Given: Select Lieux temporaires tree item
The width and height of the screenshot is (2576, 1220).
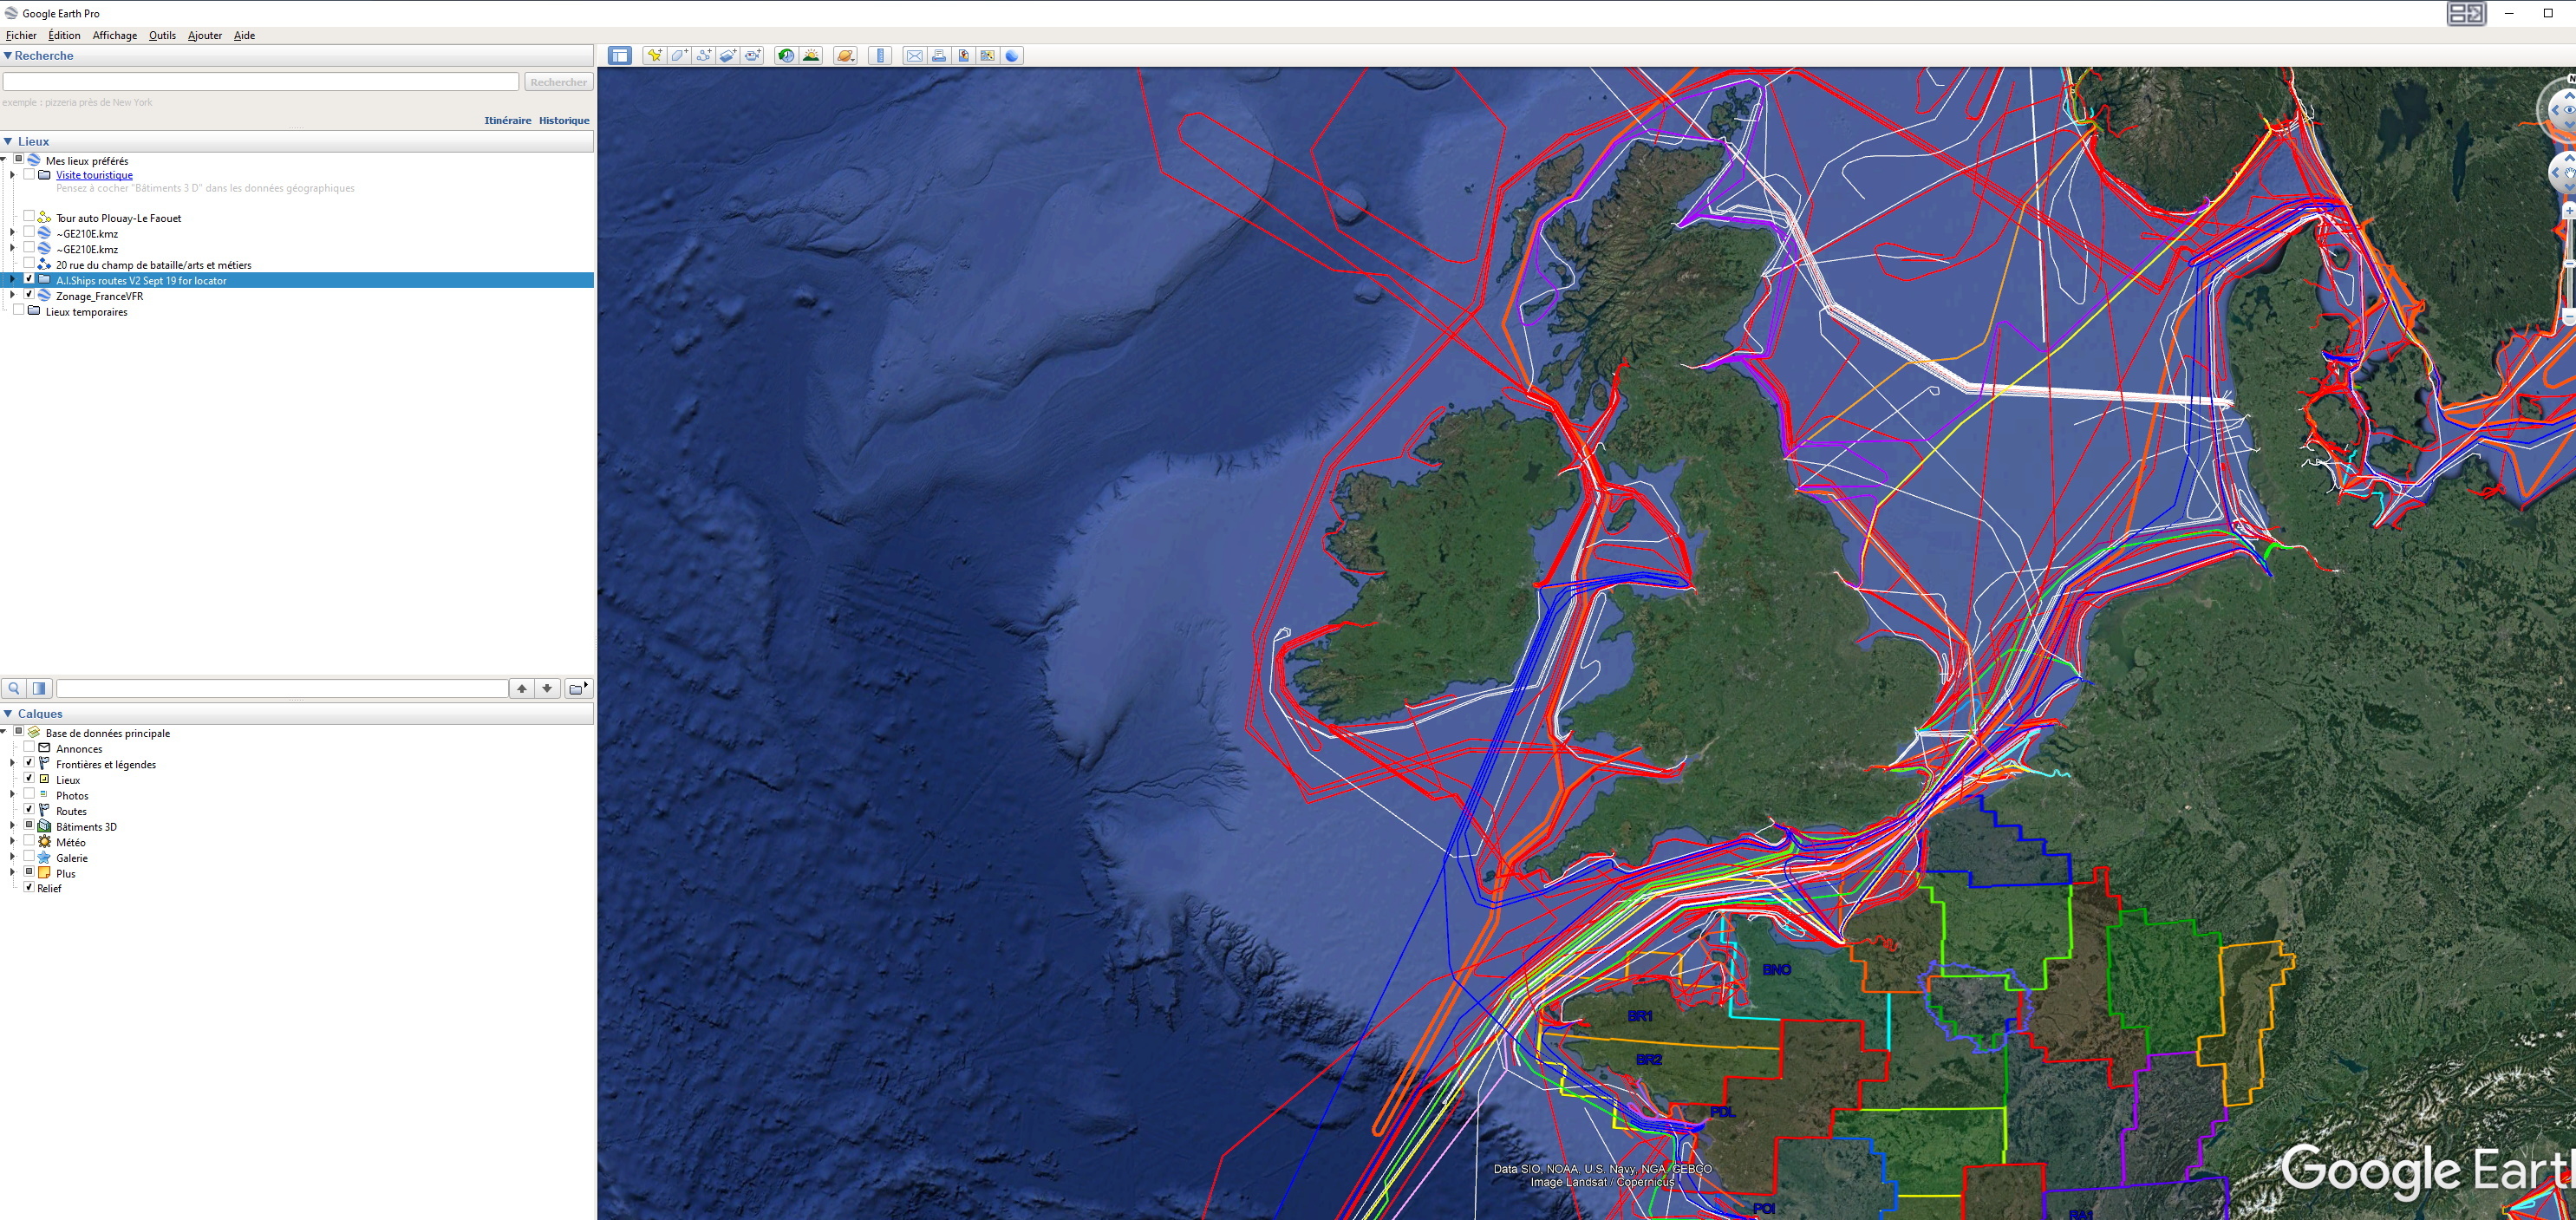Looking at the screenshot, I should tap(86, 312).
